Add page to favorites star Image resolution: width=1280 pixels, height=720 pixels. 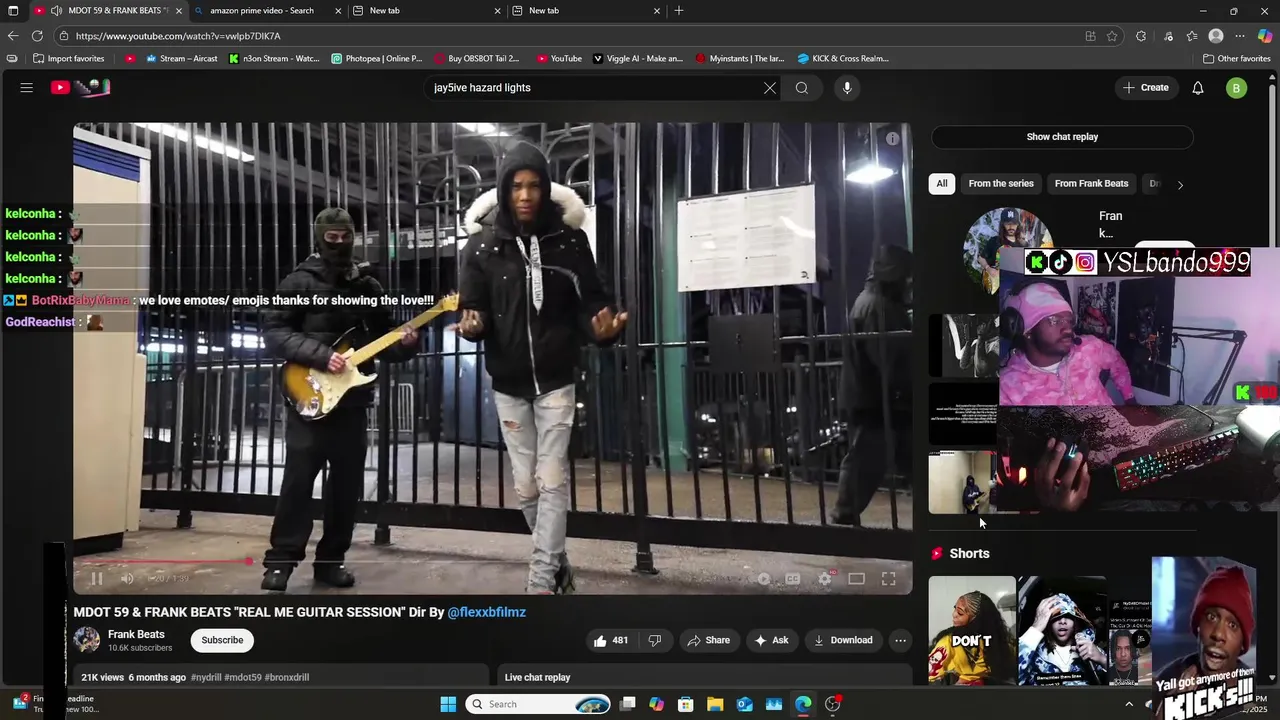click(x=1112, y=36)
